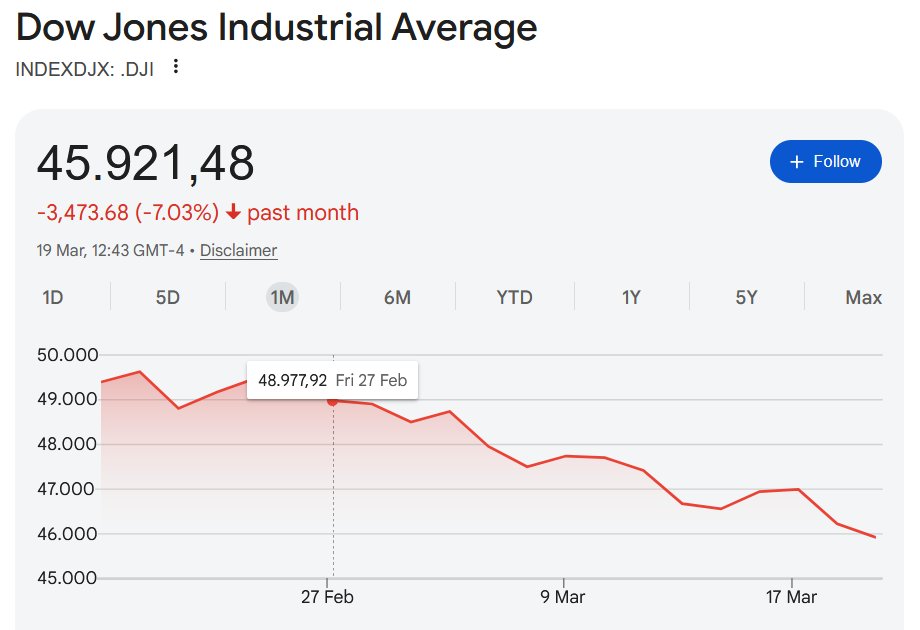Image resolution: width=920 pixels, height=630 pixels.
Task: Click the 17 Mar axis label
Action: pos(791,597)
